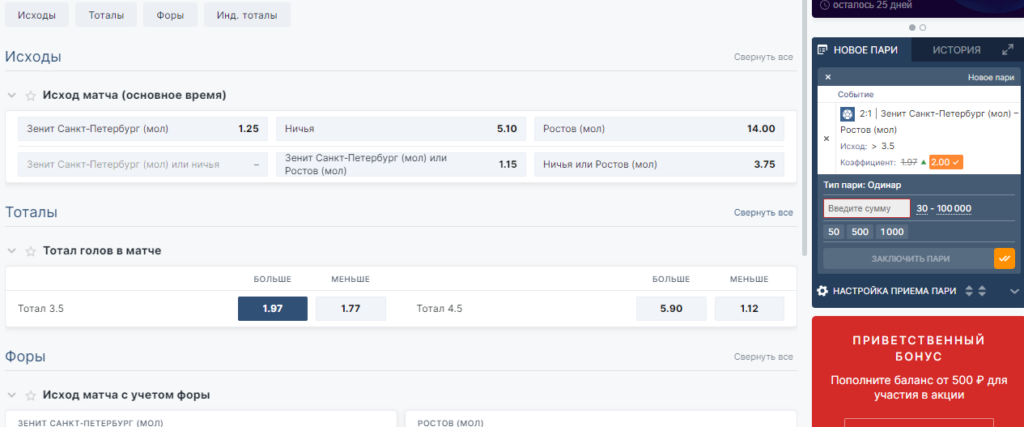1024x427 pixels.
Task: Go to the second promo slide dot
Action: tap(923, 27)
